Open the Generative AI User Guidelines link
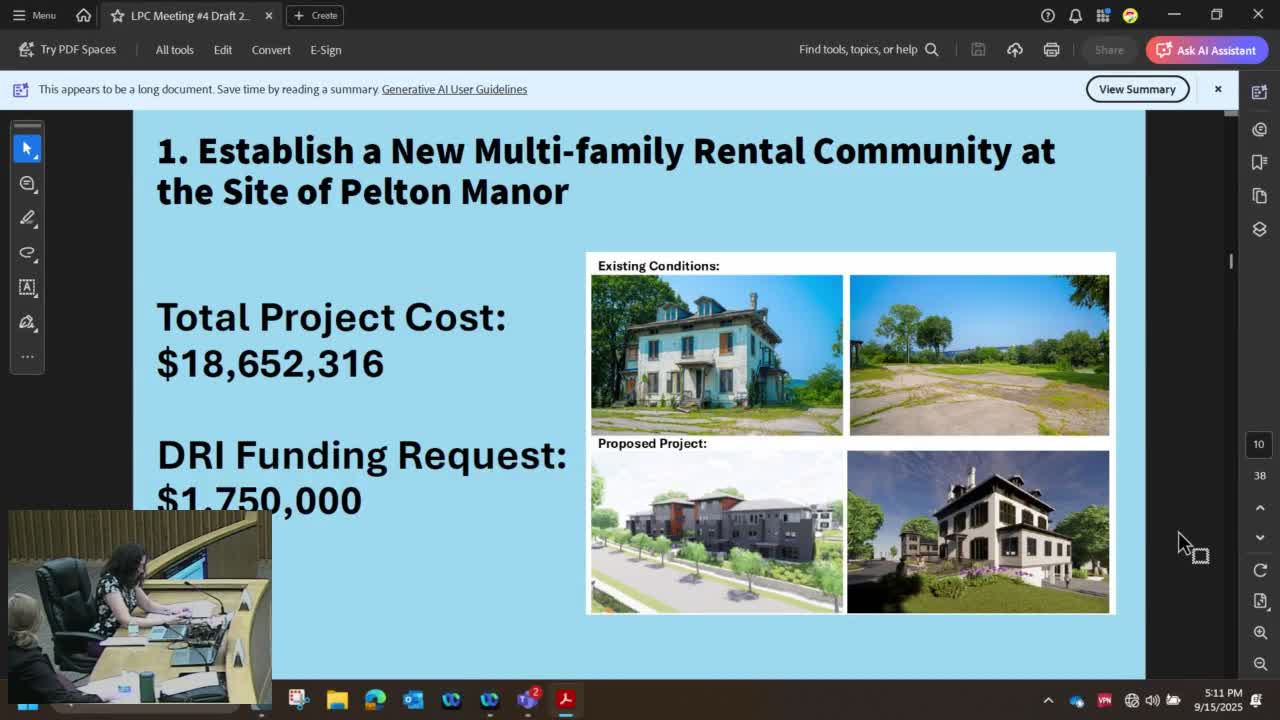The width and height of the screenshot is (1280, 720). pos(454,89)
